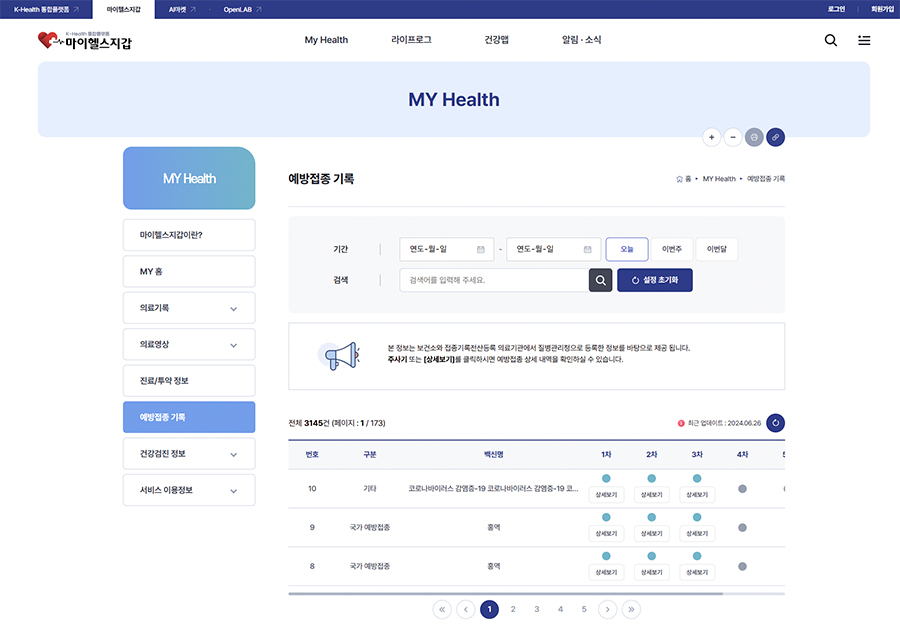
Task: Click refresh icon next to 최근 업데이트
Action: pyautogui.click(x=775, y=423)
